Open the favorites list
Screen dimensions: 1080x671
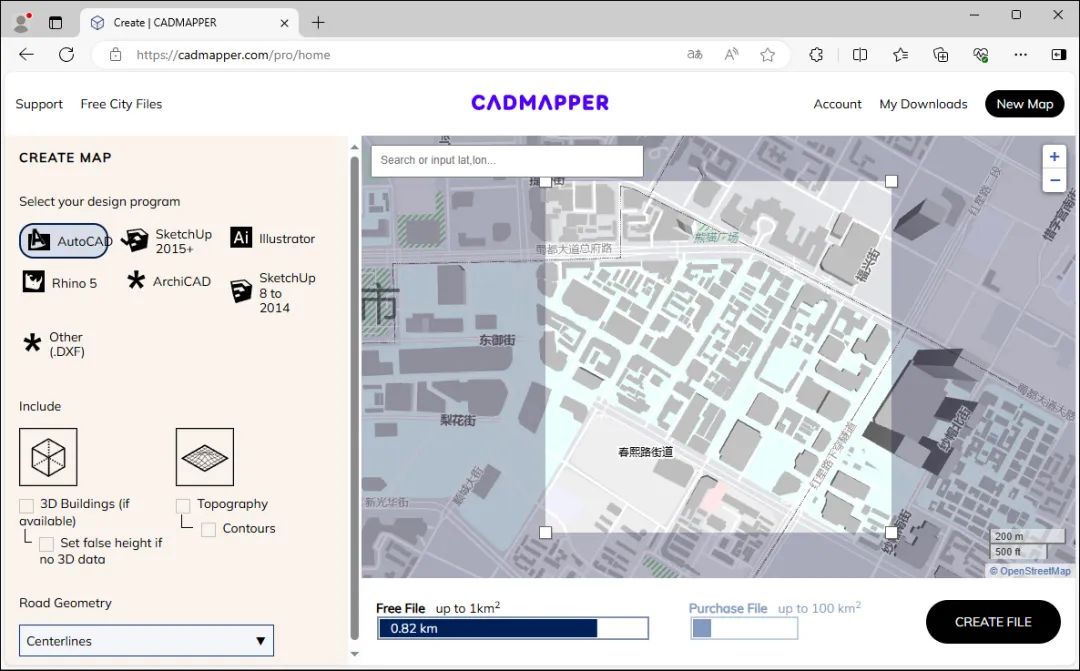(900, 54)
